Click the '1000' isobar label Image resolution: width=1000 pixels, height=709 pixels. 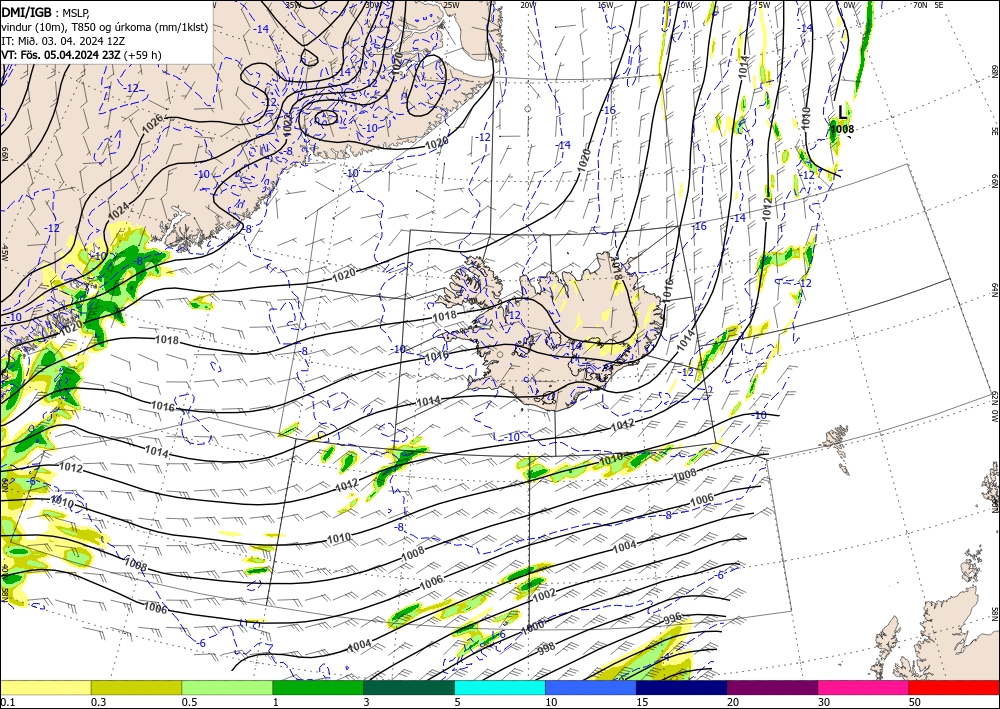(533, 626)
